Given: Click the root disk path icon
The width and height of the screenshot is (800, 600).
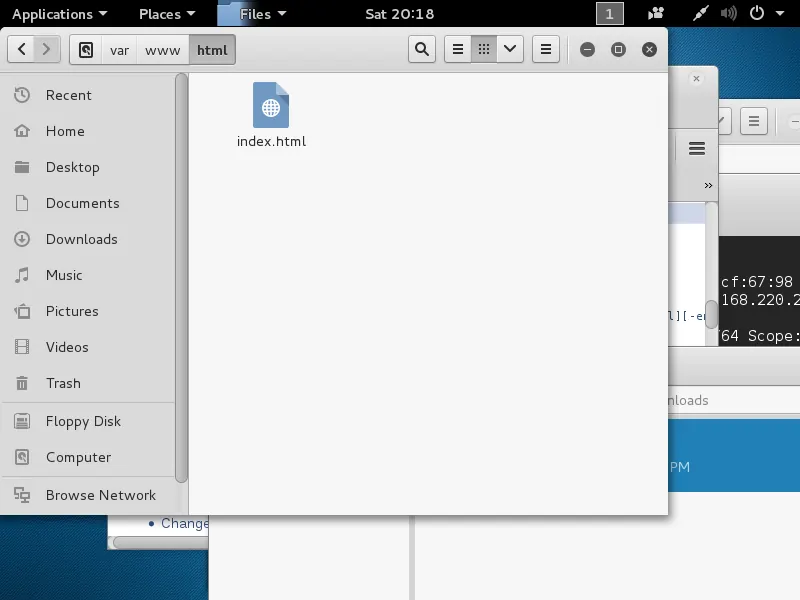Looking at the screenshot, I should click(x=86, y=50).
